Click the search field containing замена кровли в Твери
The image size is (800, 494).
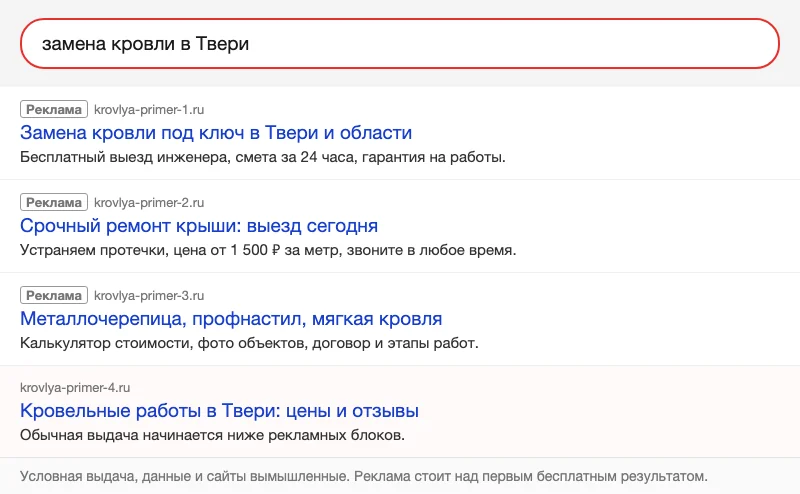pyautogui.click(x=399, y=43)
